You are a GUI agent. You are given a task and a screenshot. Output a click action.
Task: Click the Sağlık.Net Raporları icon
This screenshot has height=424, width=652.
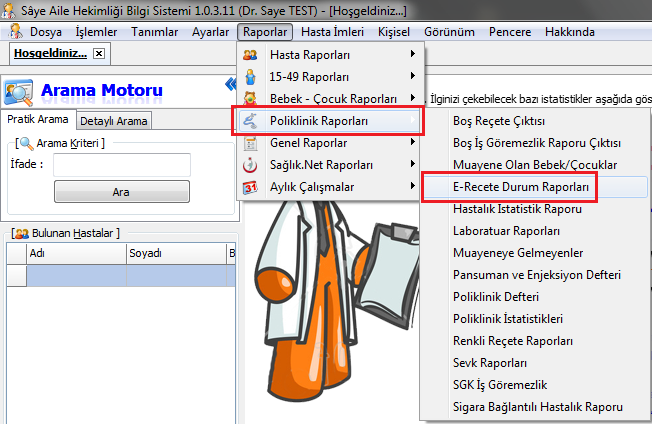(x=250, y=165)
